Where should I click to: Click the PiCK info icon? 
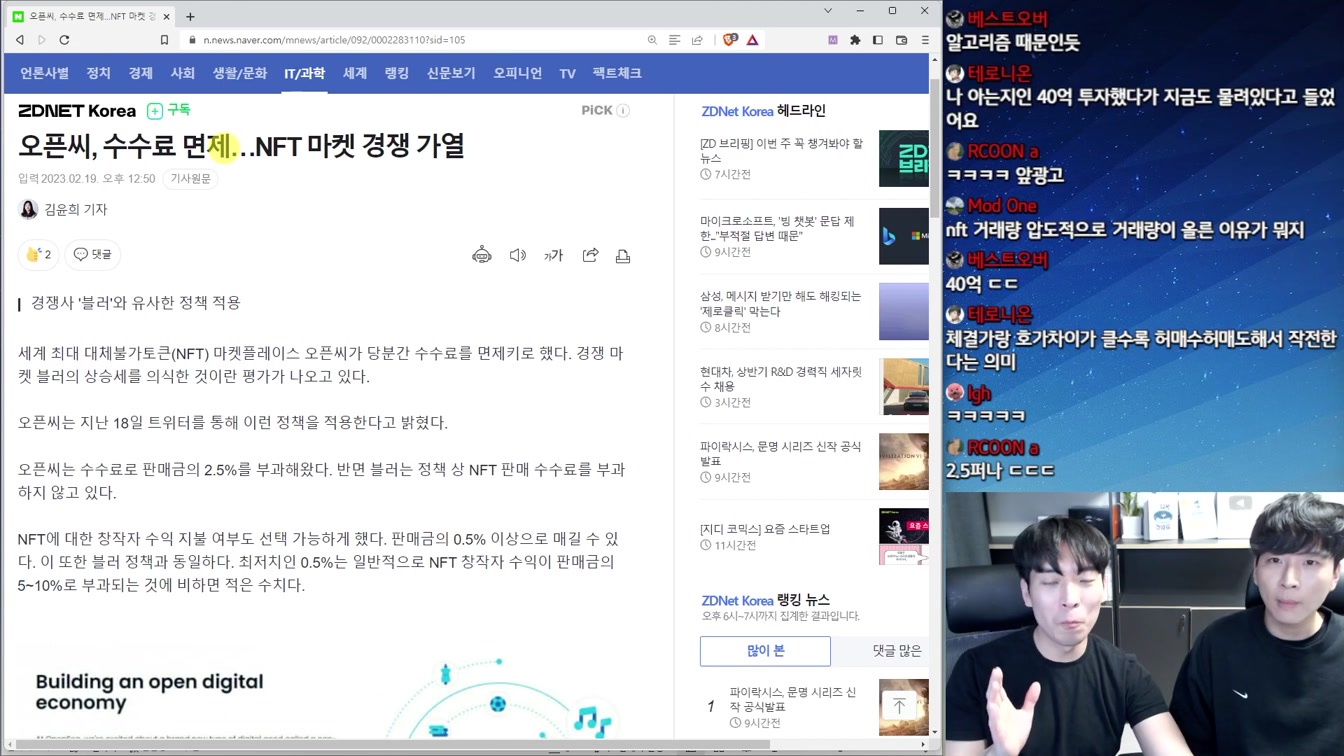[x=623, y=110]
